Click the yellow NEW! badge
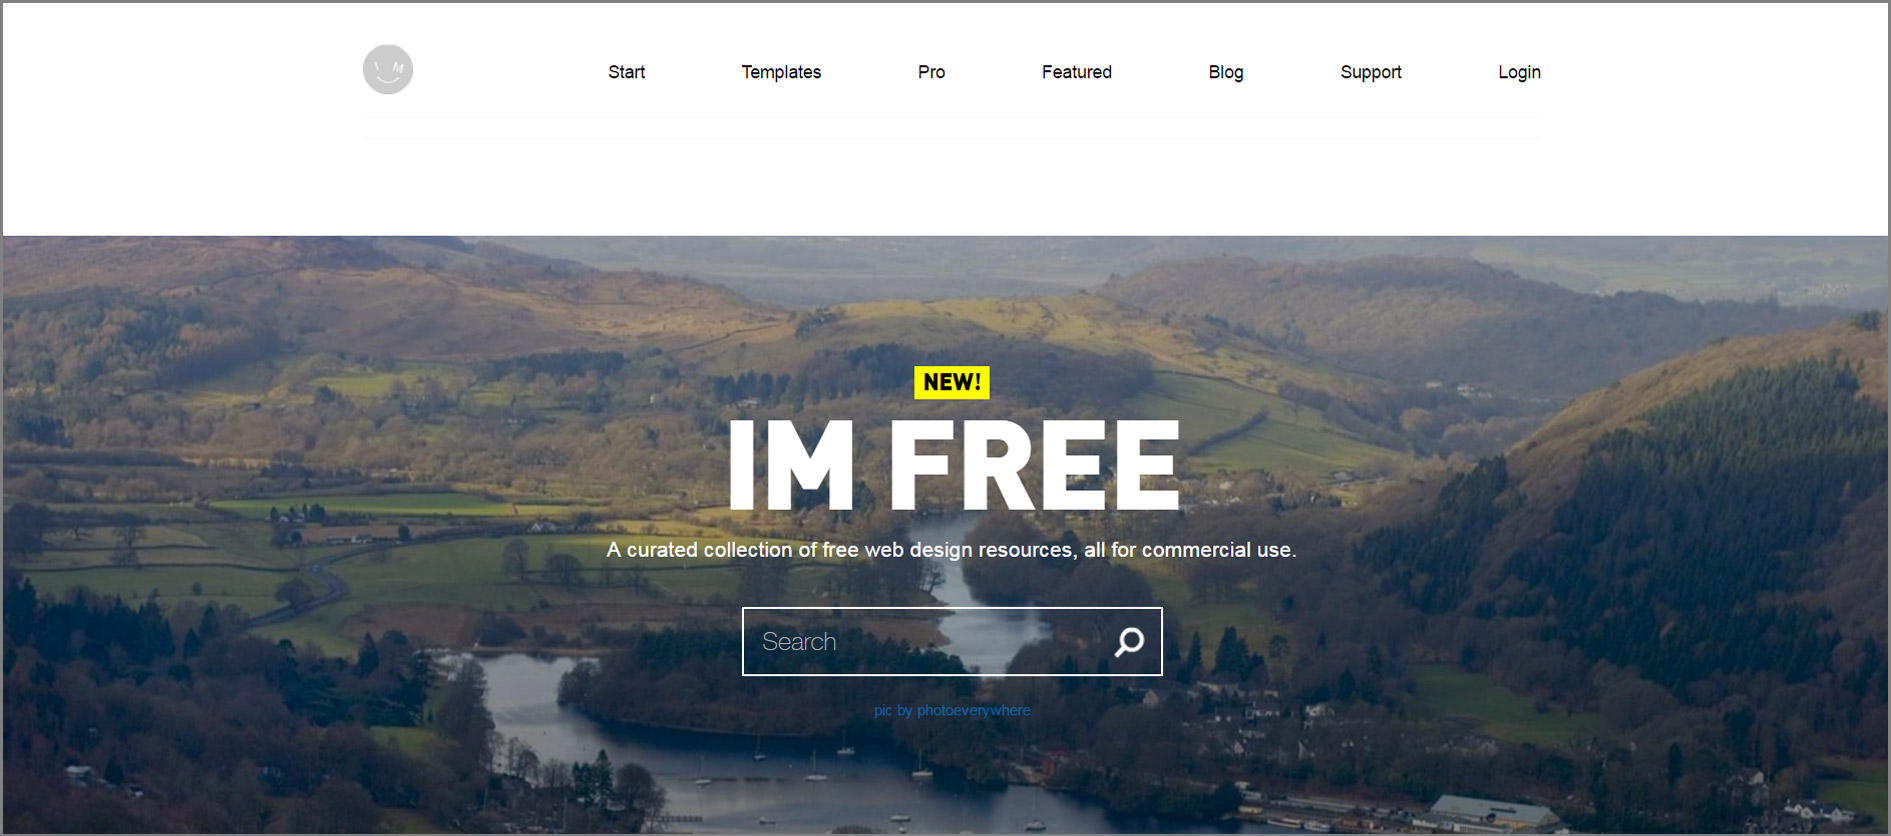The image size is (1891, 836). click(952, 382)
